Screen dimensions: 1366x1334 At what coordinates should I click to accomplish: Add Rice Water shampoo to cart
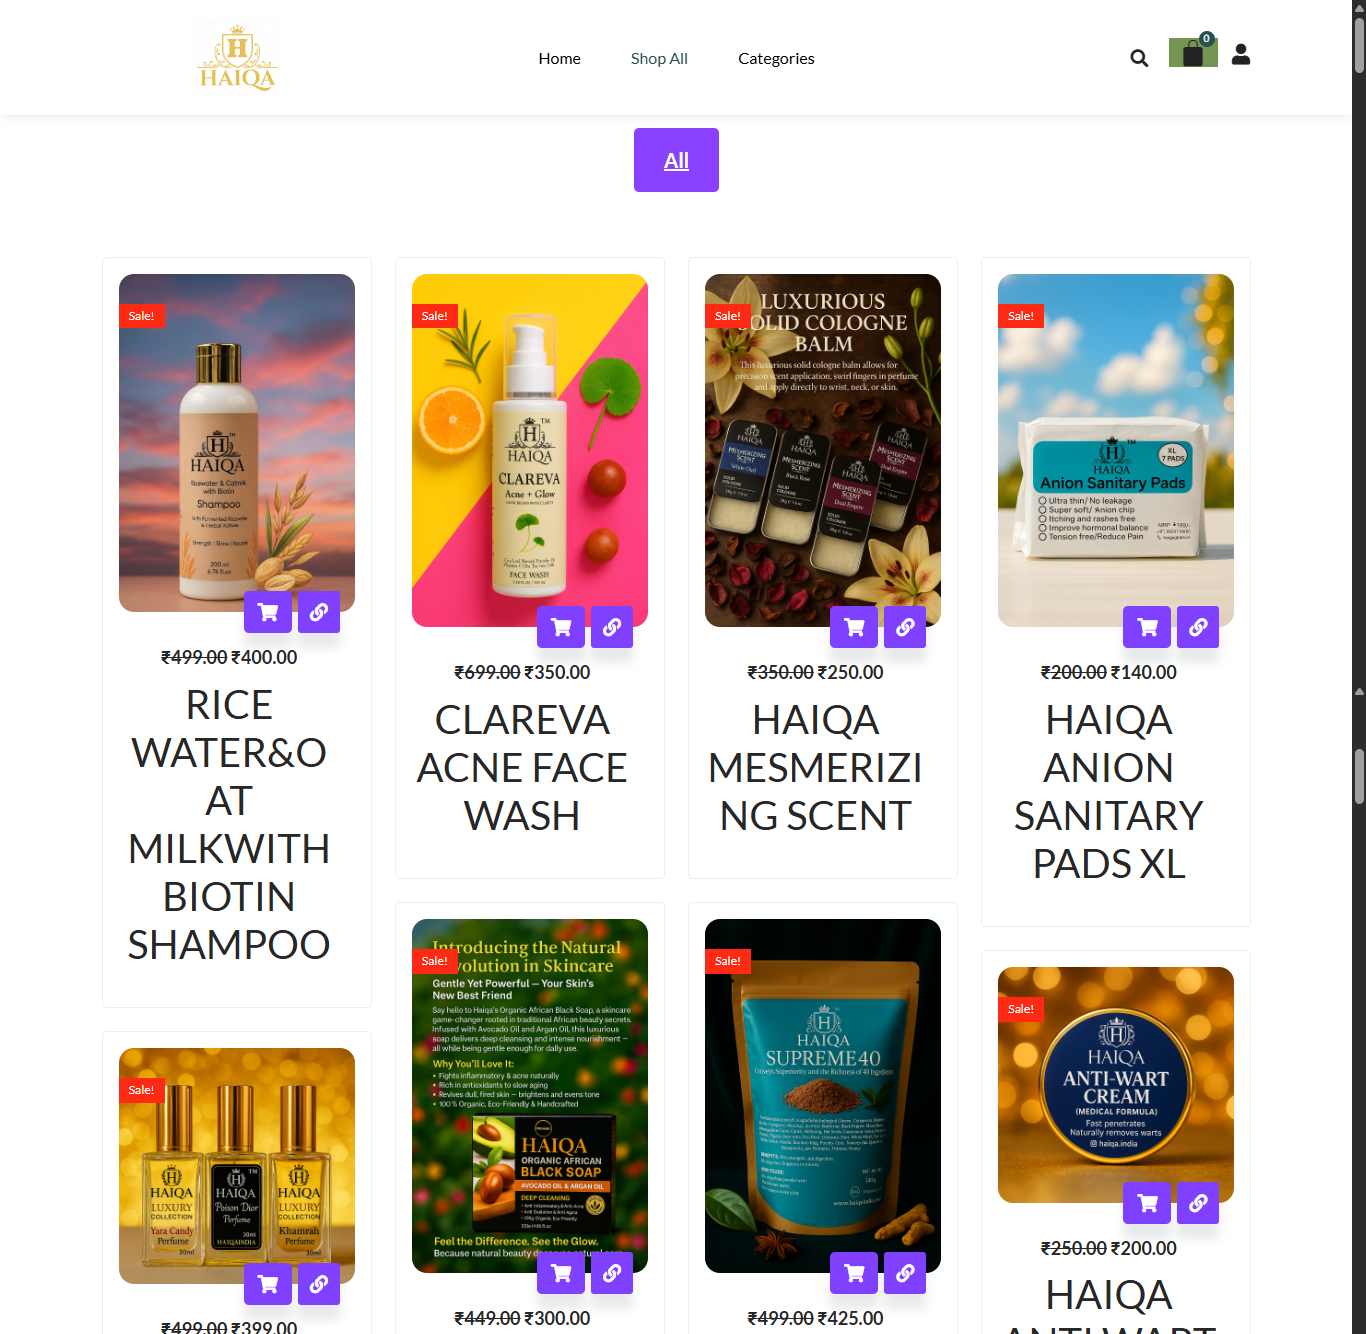[268, 612]
